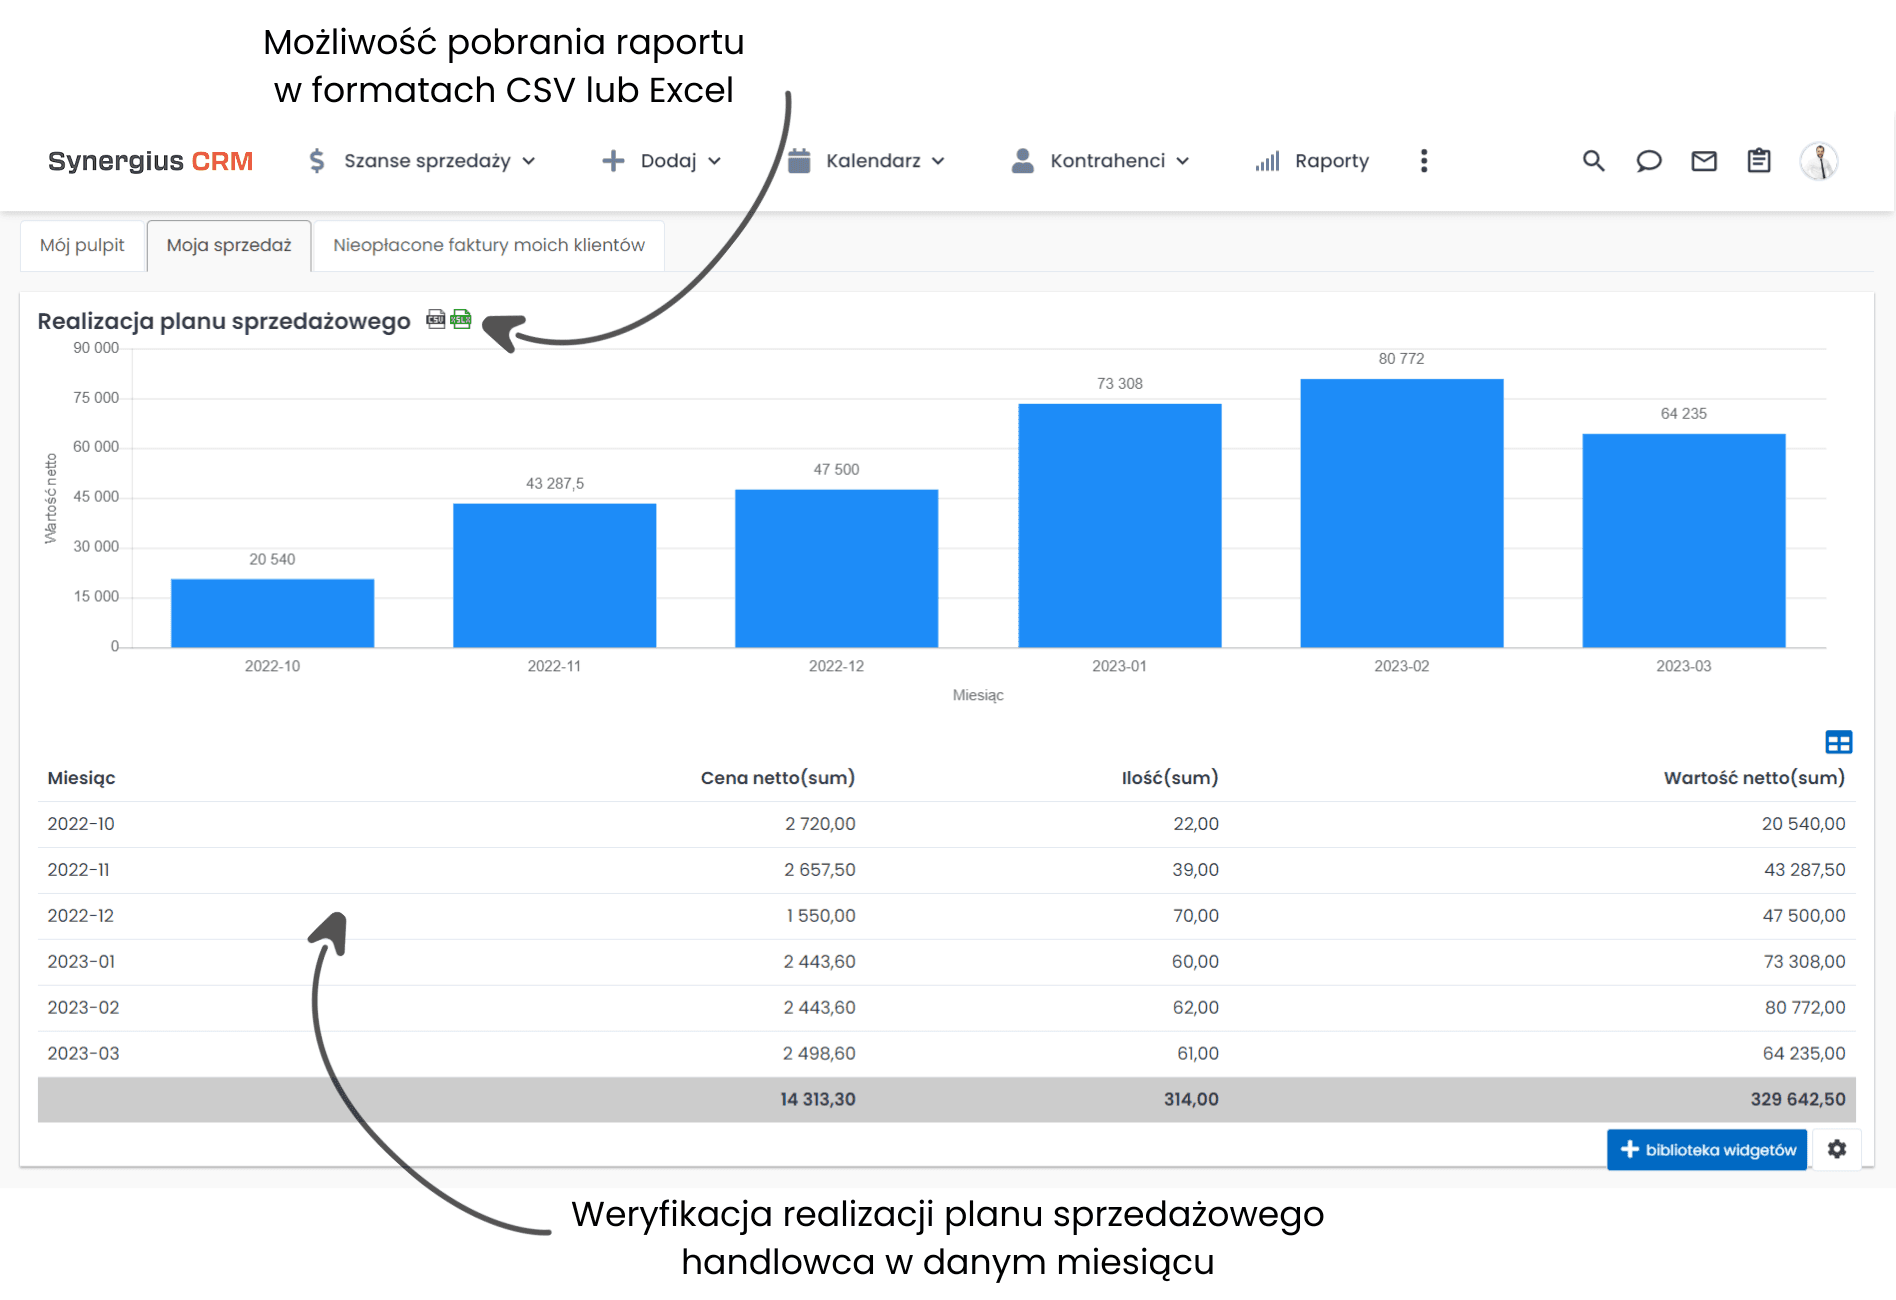Open widget settings gear icon

point(1837,1149)
